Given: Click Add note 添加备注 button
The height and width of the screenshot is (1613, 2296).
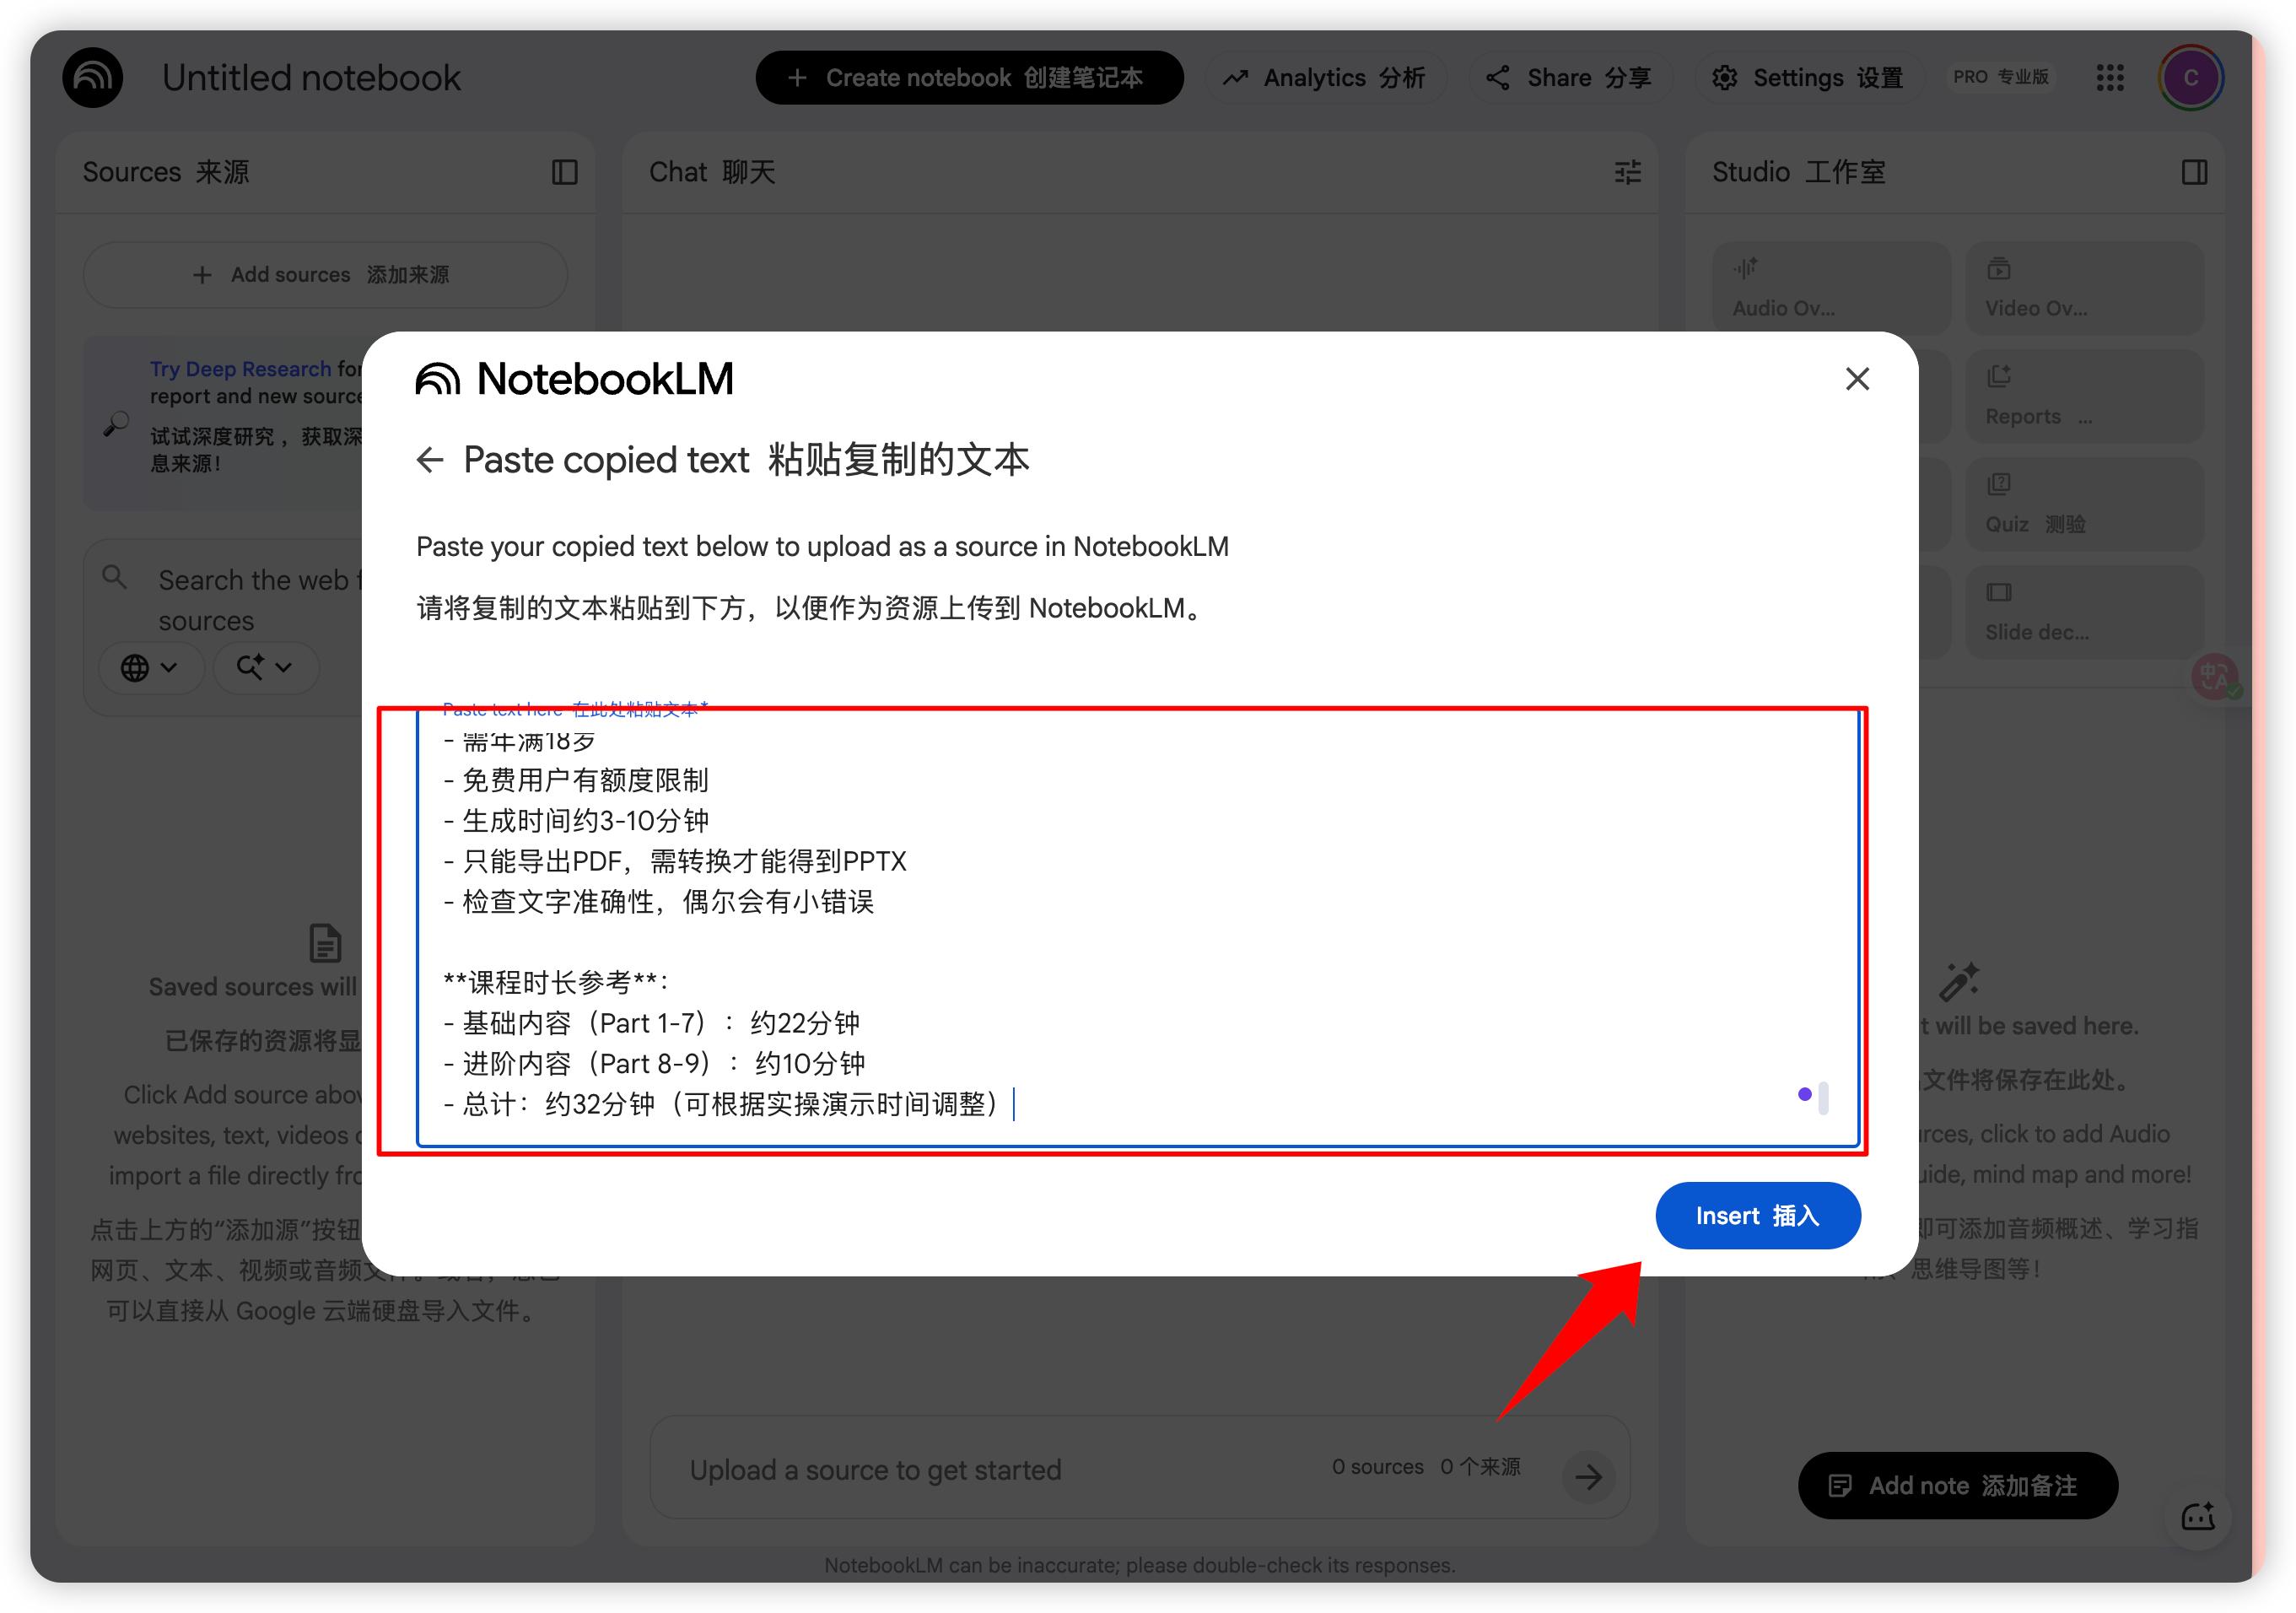Looking at the screenshot, I should 1957,1485.
